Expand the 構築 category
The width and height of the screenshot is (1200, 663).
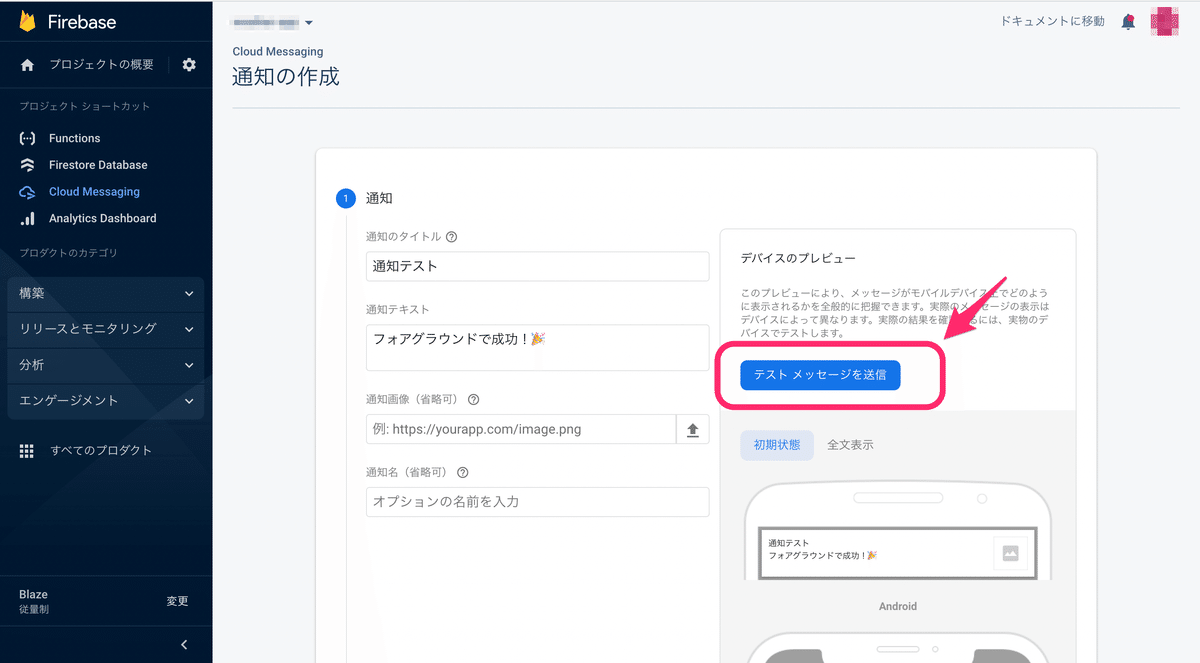(x=105, y=293)
